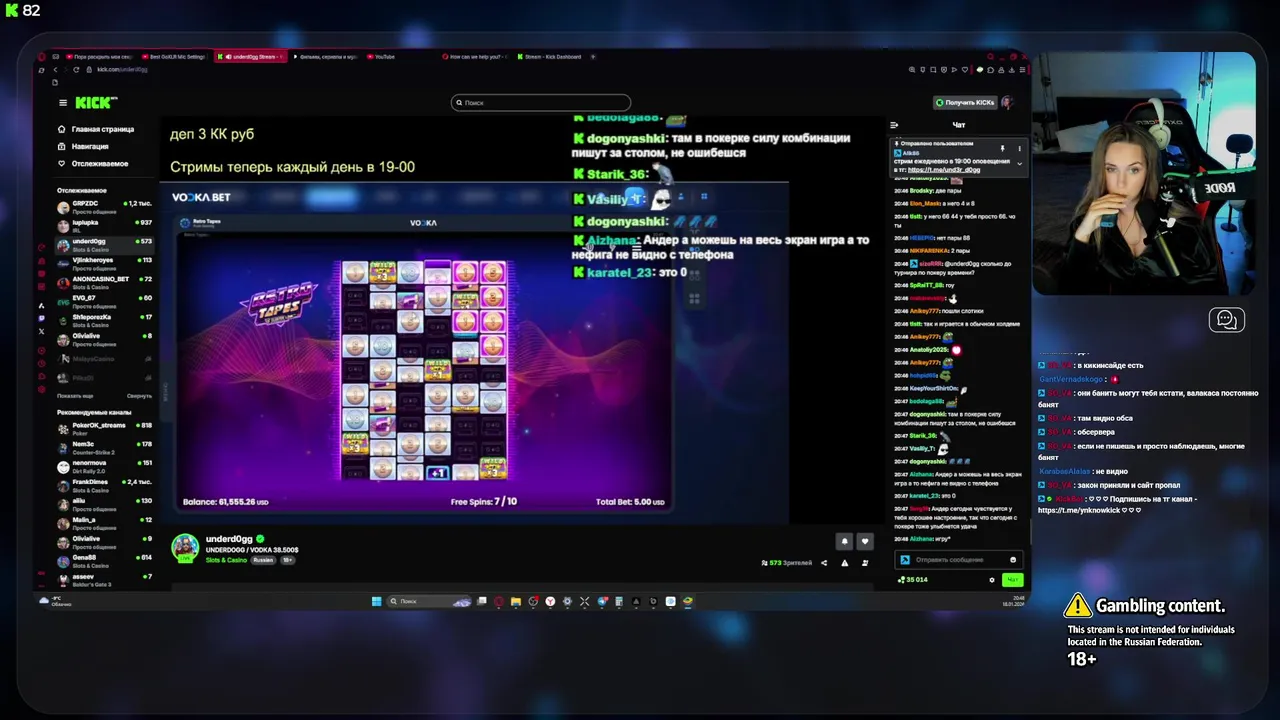The width and height of the screenshot is (1280, 720).
Task: Open File Explorer from the taskbar
Action: [x=515, y=601]
